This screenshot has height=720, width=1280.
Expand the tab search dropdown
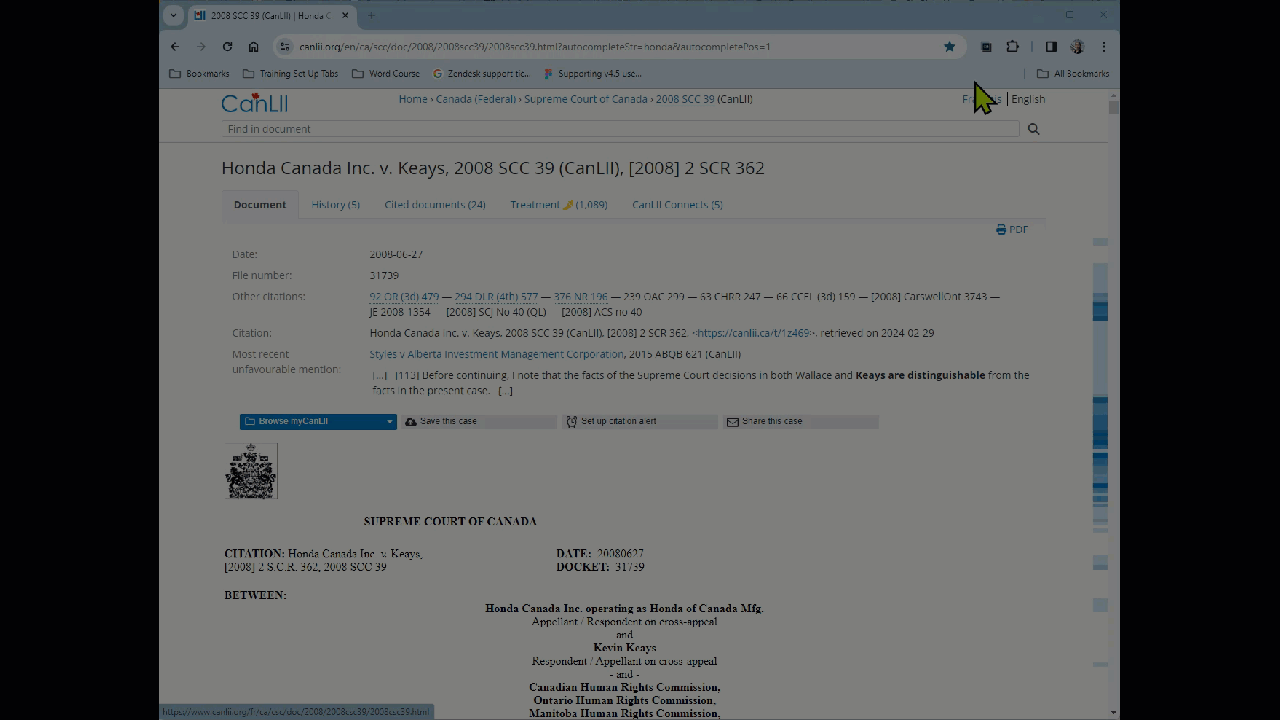coord(174,15)
